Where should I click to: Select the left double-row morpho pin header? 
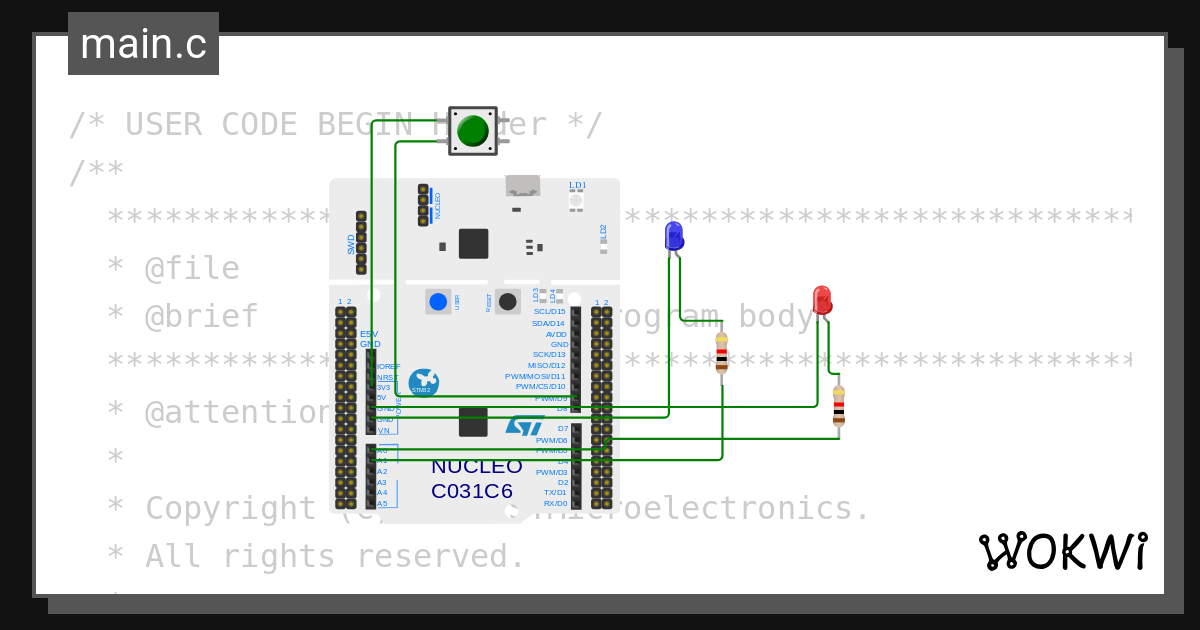(x=345, y=407)
